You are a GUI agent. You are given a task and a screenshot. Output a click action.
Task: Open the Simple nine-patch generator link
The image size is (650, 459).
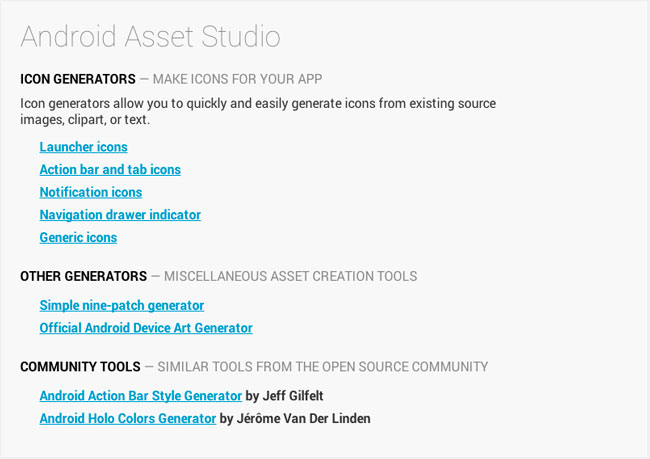coord(122,305)
